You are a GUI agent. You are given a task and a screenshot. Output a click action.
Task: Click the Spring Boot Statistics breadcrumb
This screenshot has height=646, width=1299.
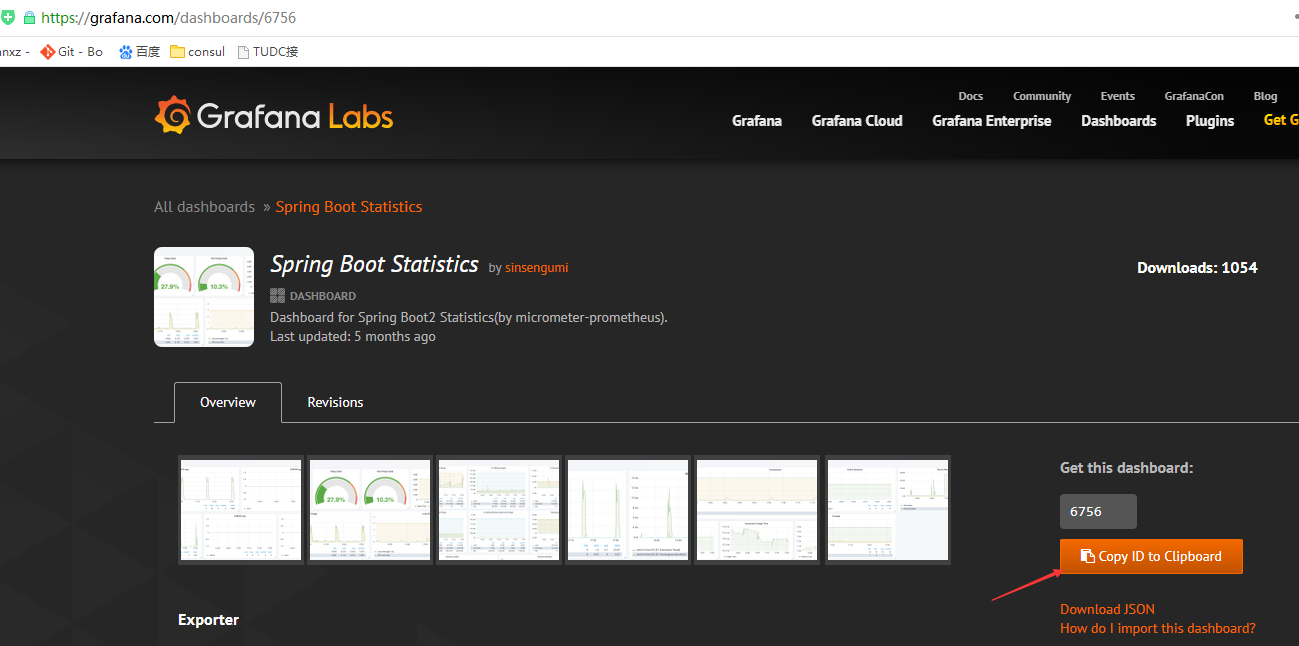pyautogui.click(x=349, y=207)
